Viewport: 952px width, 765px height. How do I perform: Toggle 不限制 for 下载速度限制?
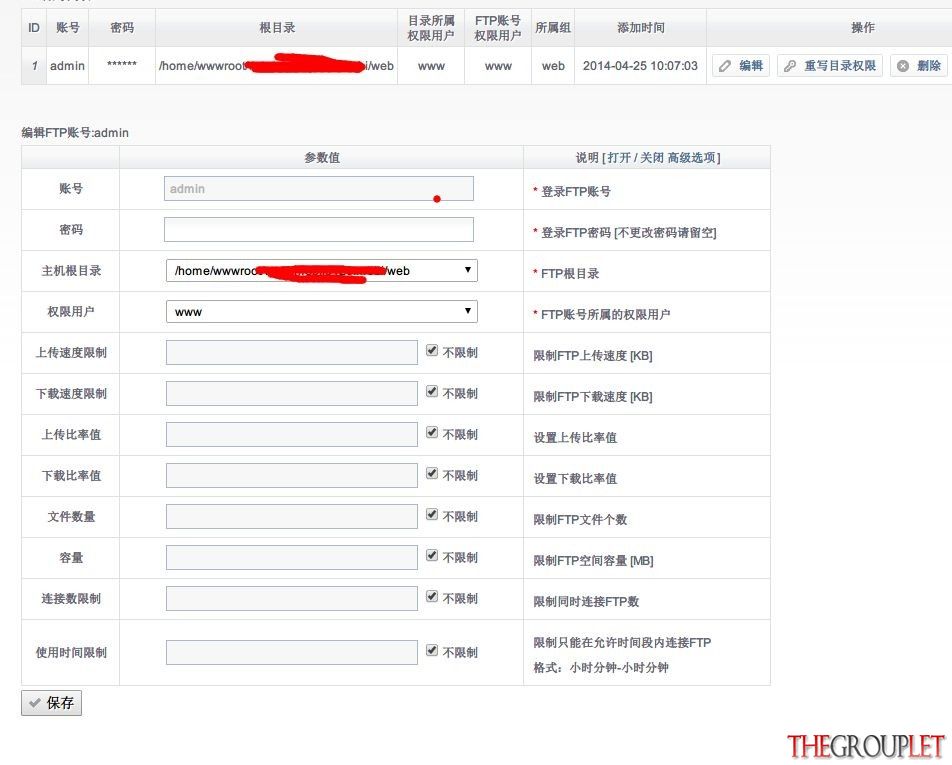pos(432,392)
